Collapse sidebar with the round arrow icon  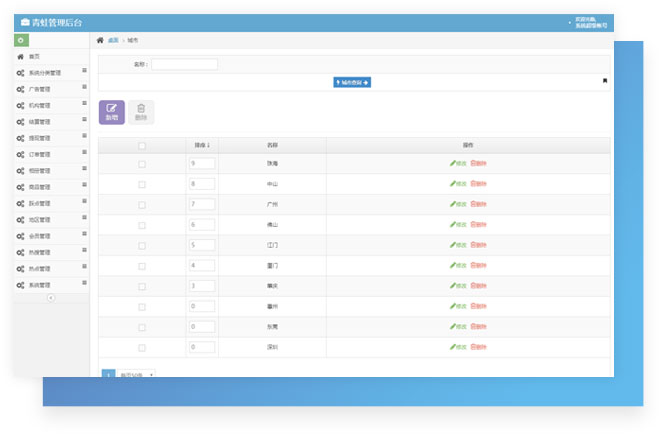coord(51,298)
